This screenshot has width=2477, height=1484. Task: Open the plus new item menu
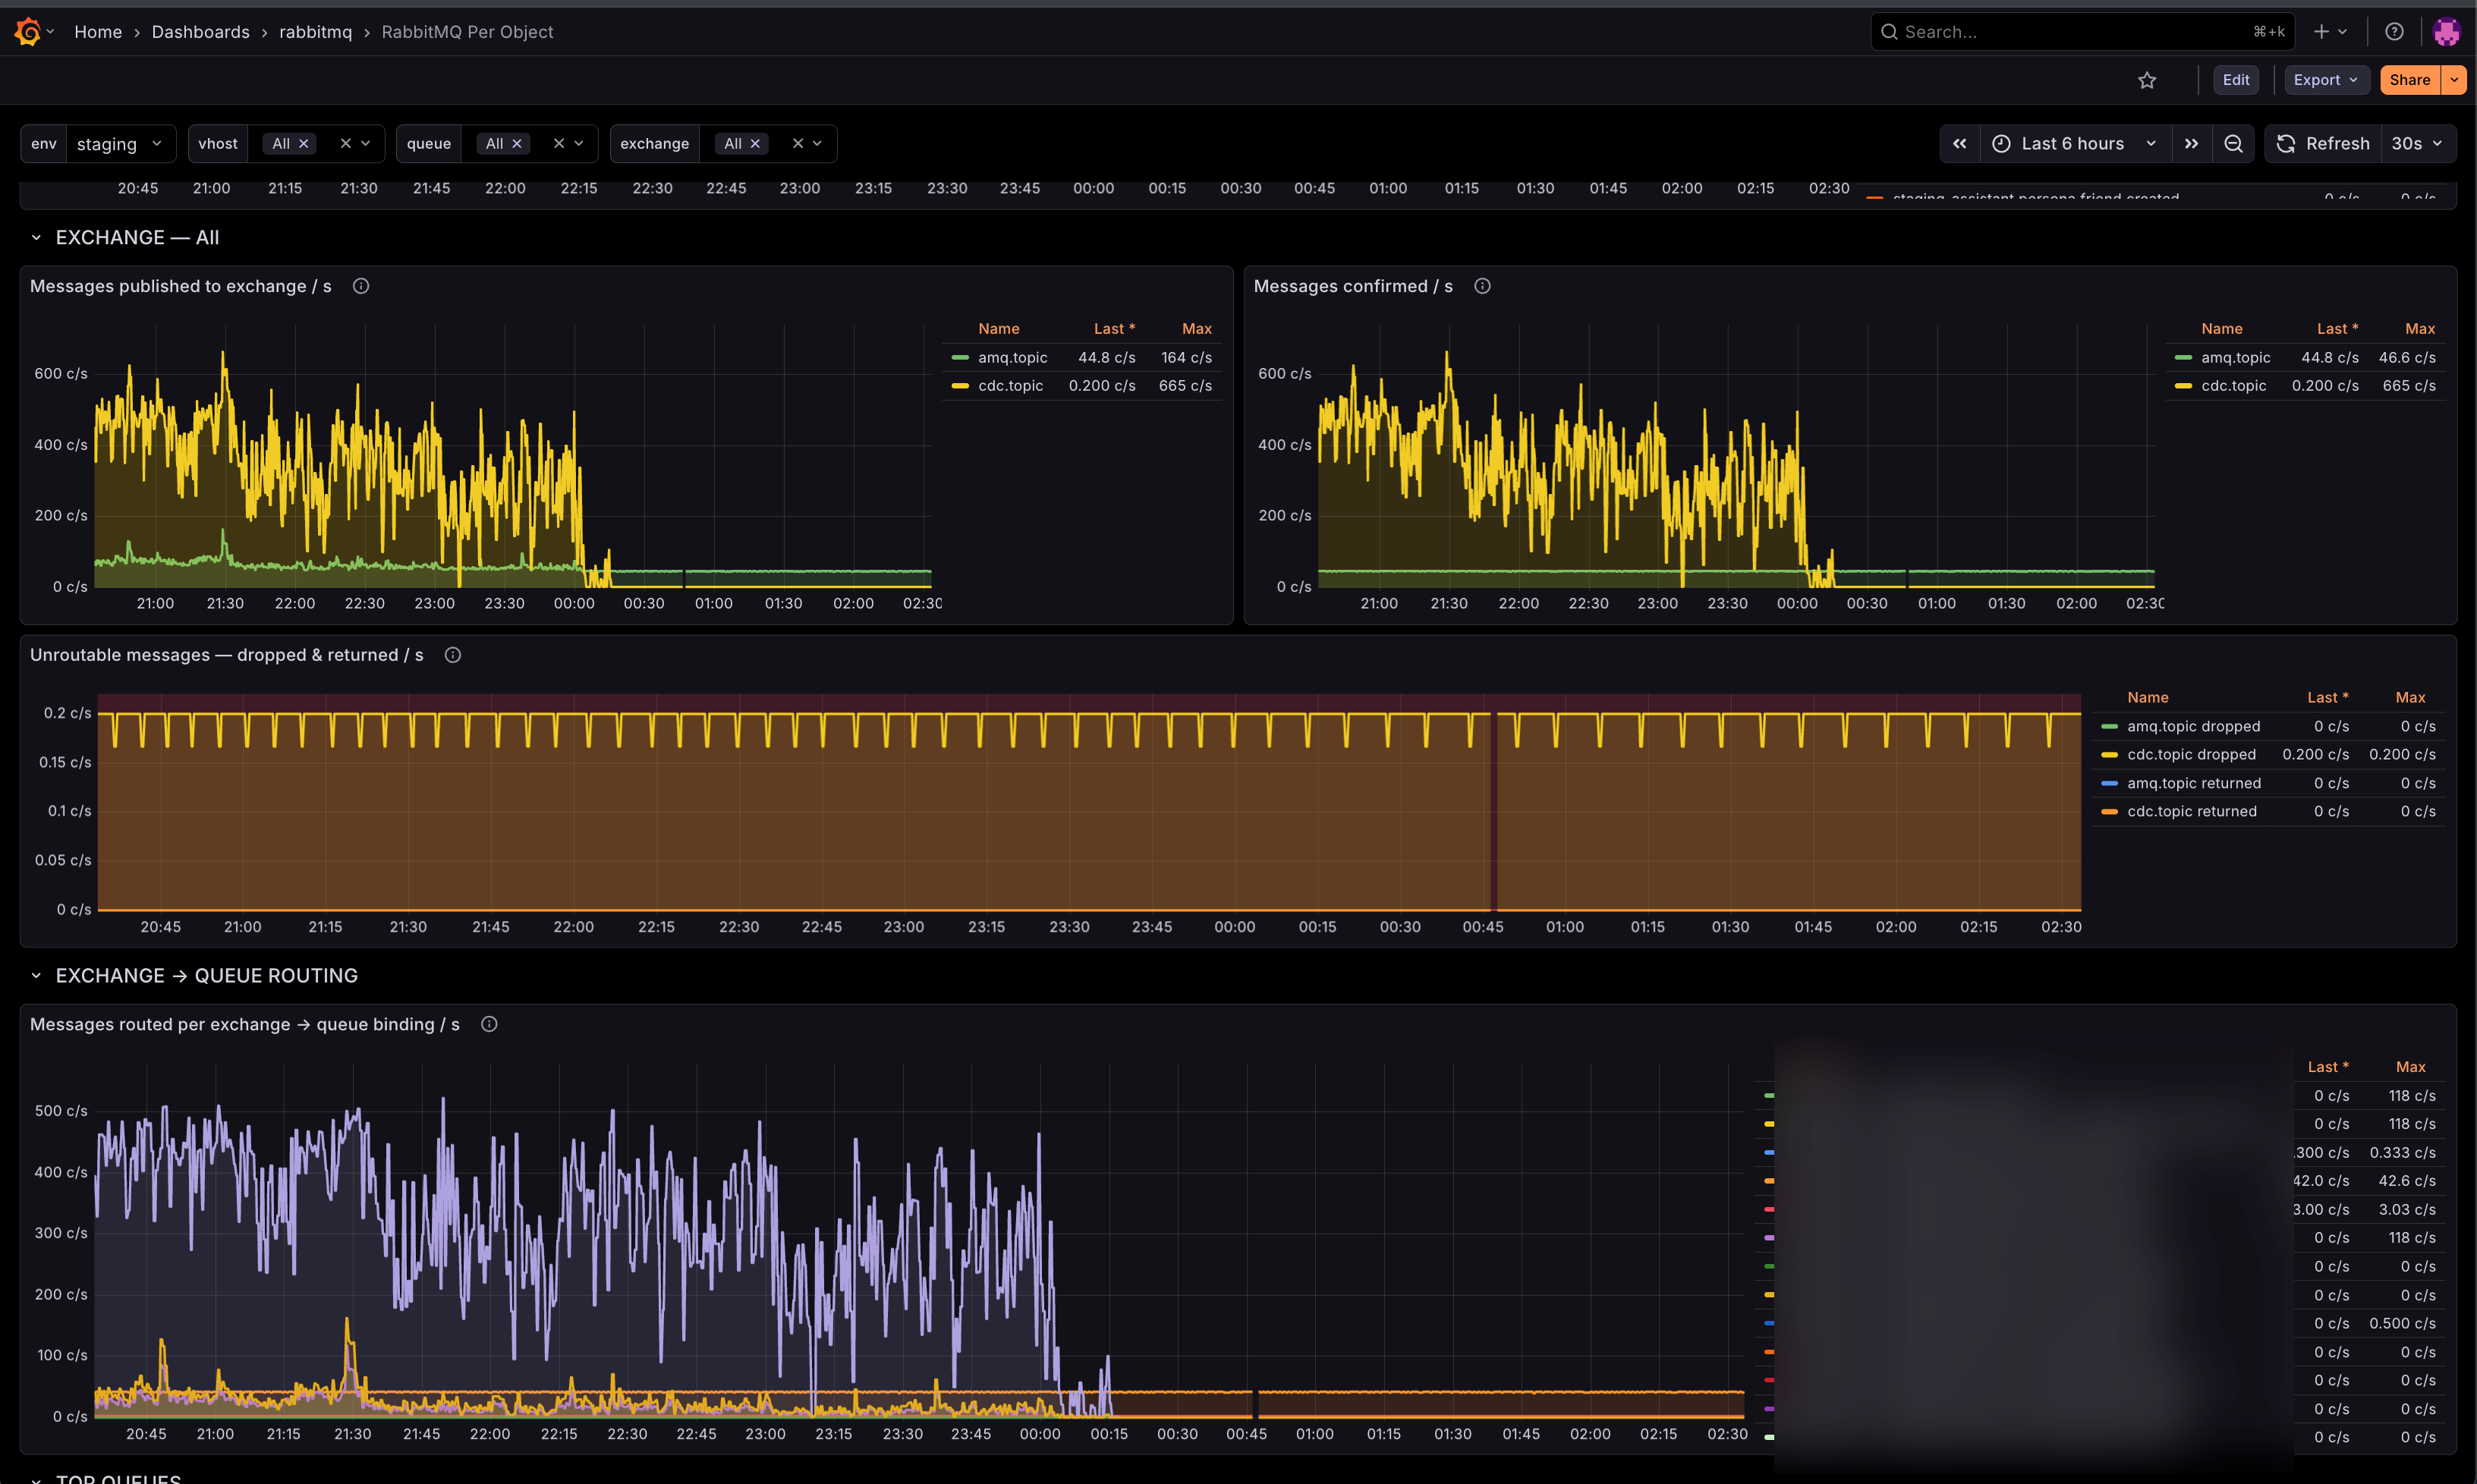2330,32
